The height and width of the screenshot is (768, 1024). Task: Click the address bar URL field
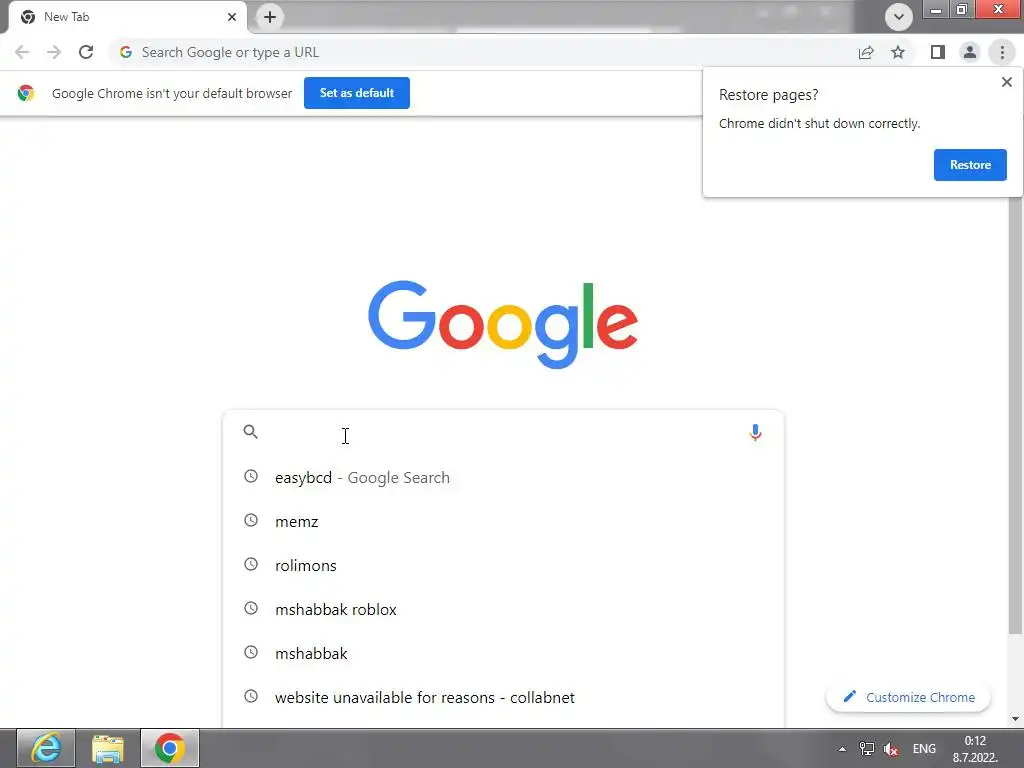tap(483, 52)
